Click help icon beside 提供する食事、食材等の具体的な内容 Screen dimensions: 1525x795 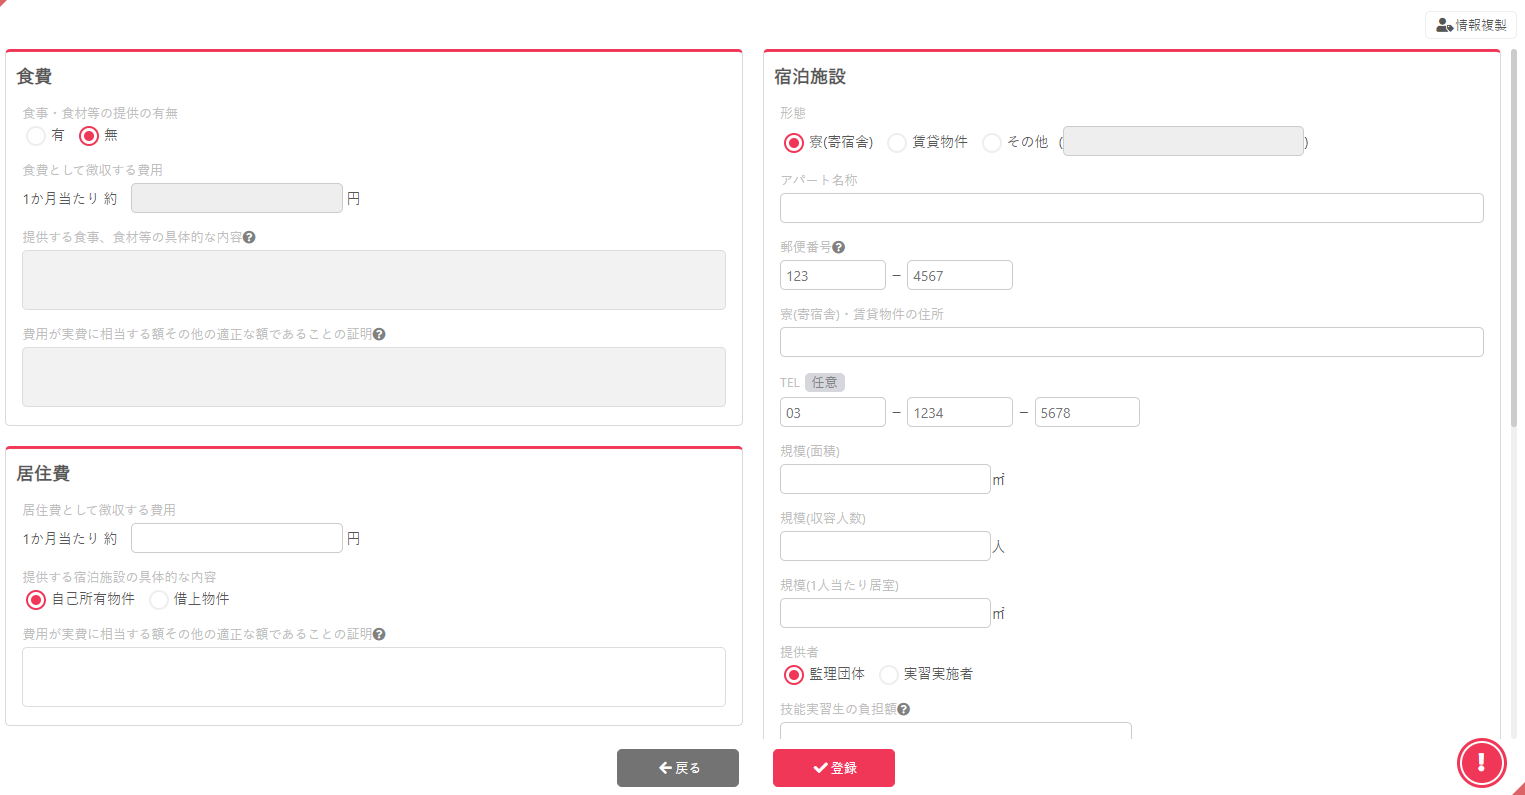point(249,237)
